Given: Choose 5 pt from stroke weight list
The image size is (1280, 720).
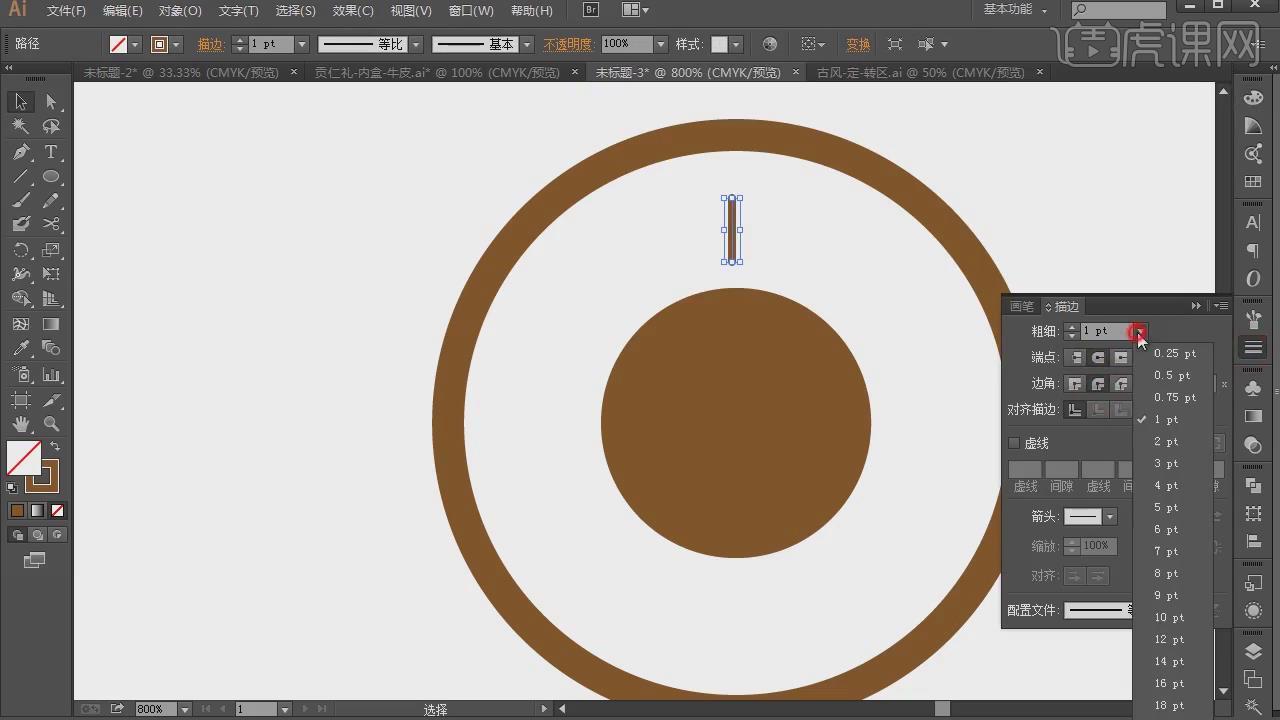Looking at the screenshot, I should 1166,508.
